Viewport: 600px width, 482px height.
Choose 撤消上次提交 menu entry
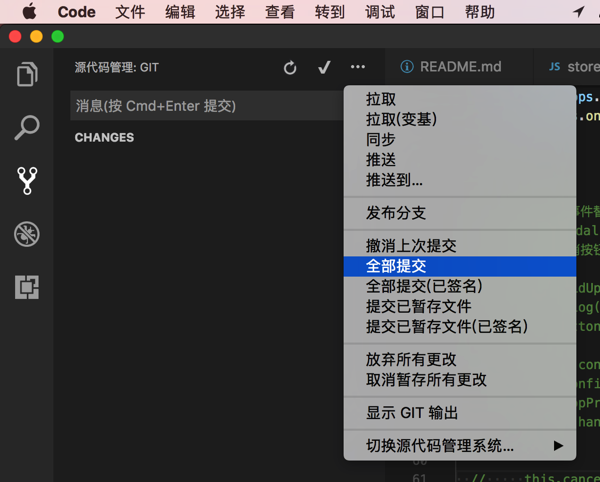[x=460, y=246]
